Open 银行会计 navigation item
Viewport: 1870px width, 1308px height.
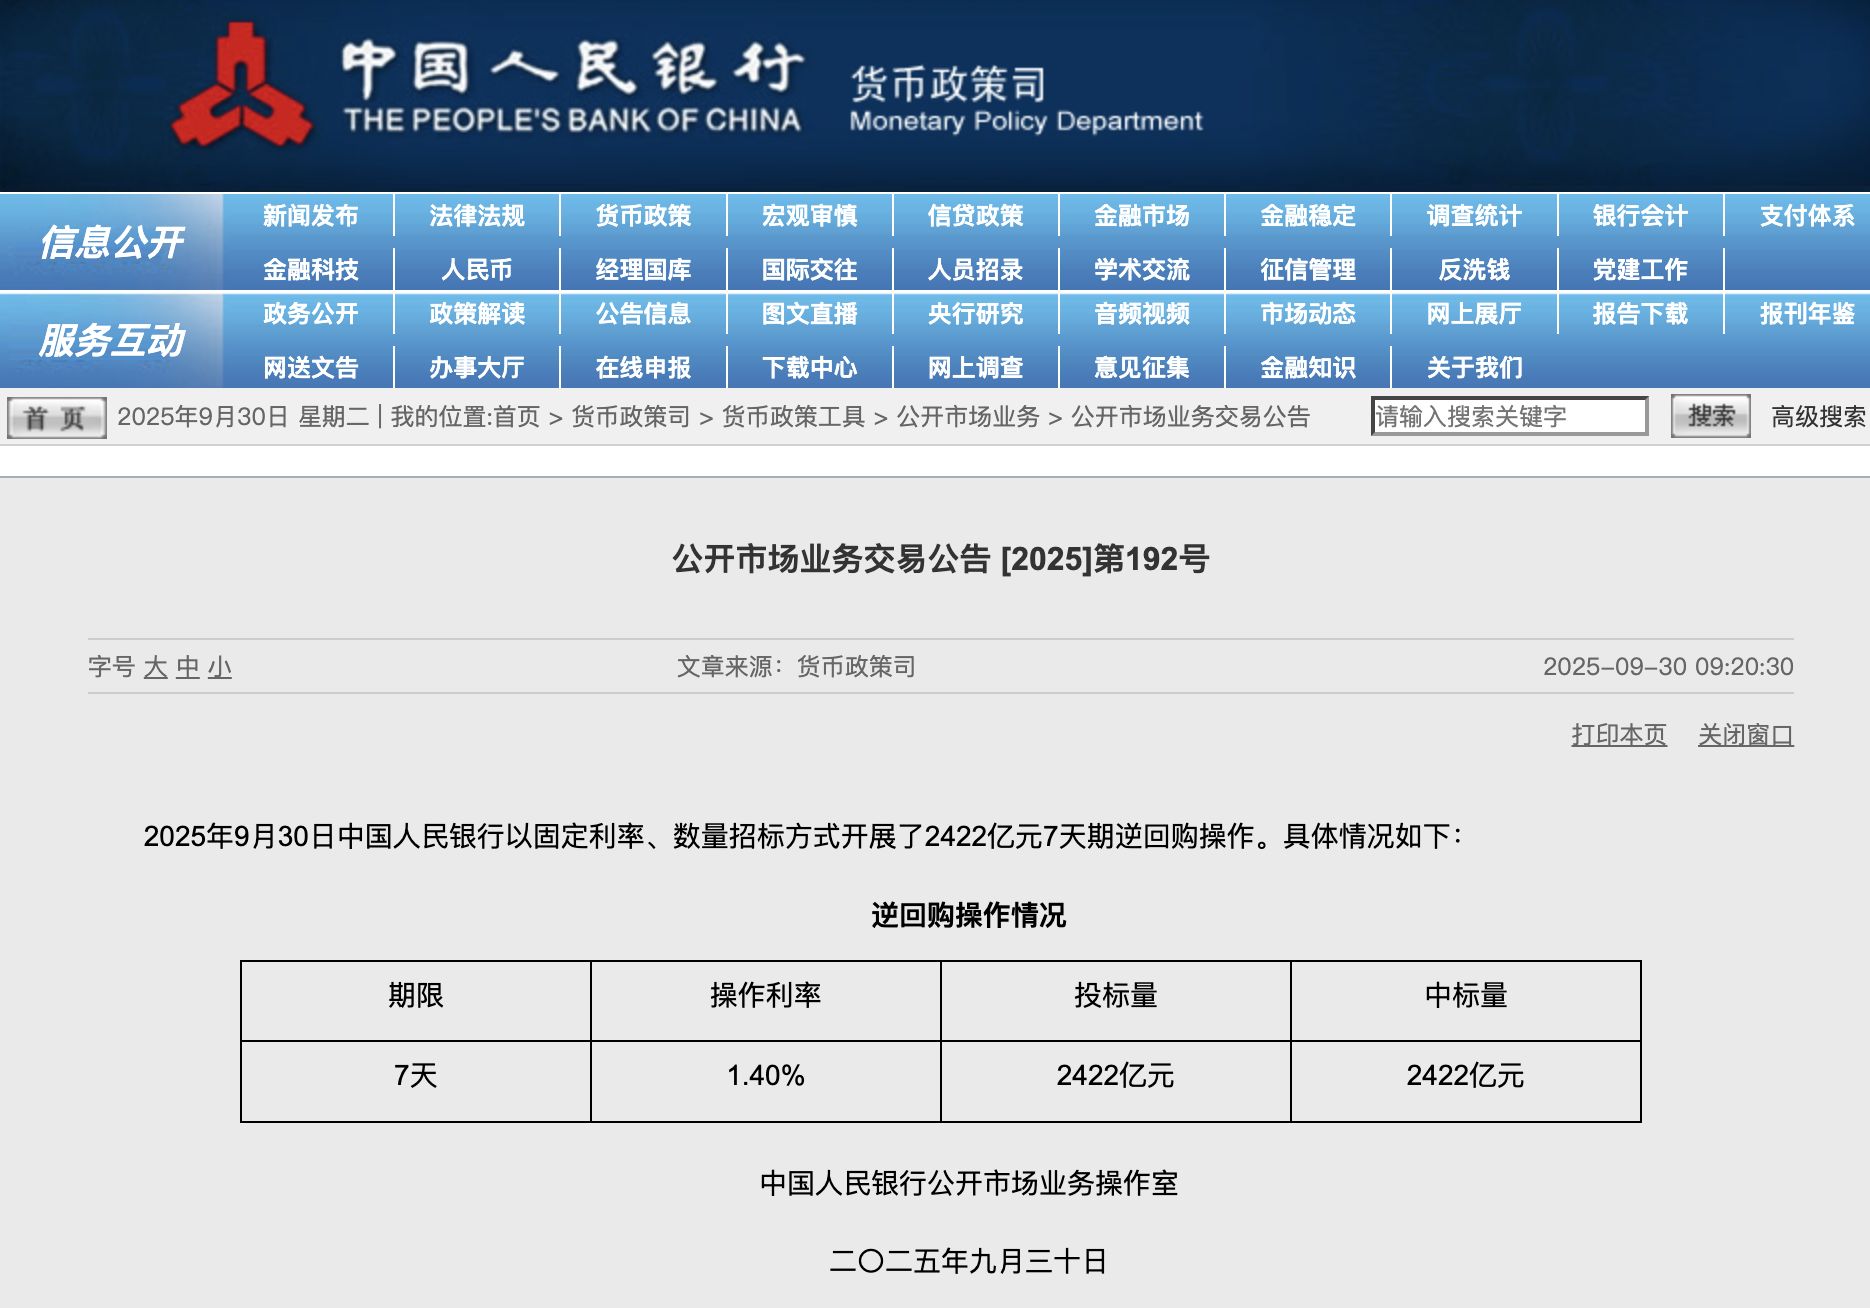coord(1640,216)
